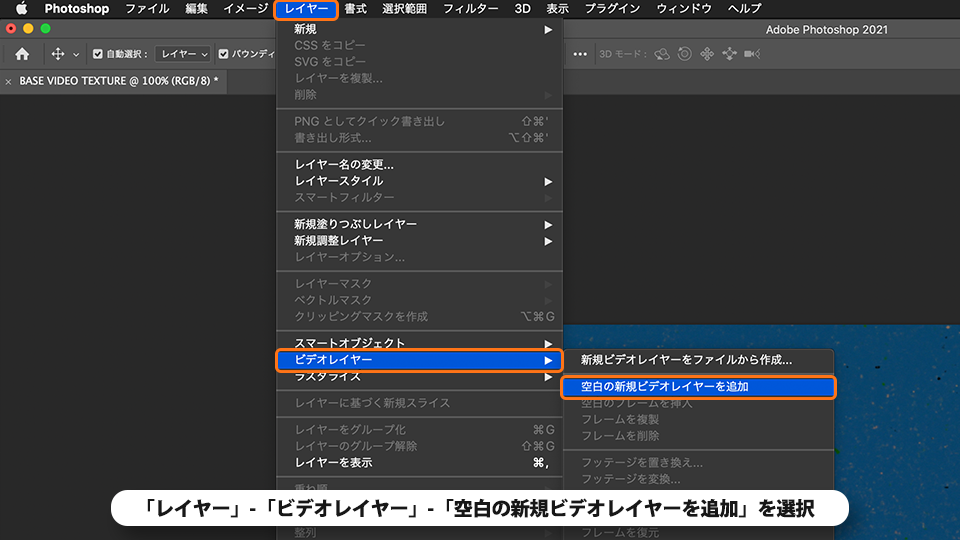Choose 空白の新規ビデオレイヤーを追加
The height and width of the screenshot is (540, 960).
point(698,387)
